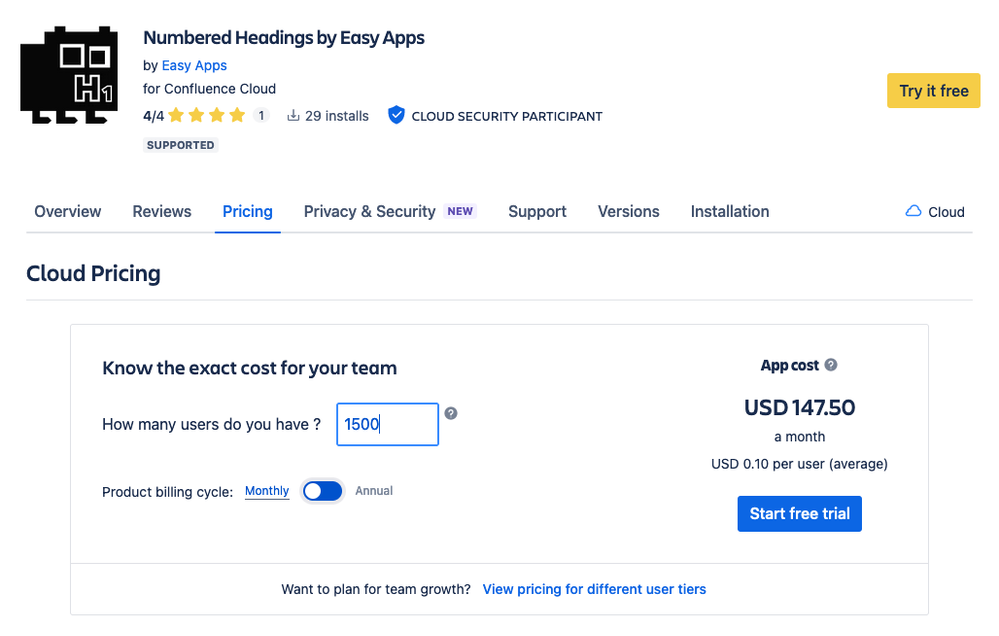This screenshot has height=636, width=999.
Task: Click the Try it free button
Action: click(933, 91)
